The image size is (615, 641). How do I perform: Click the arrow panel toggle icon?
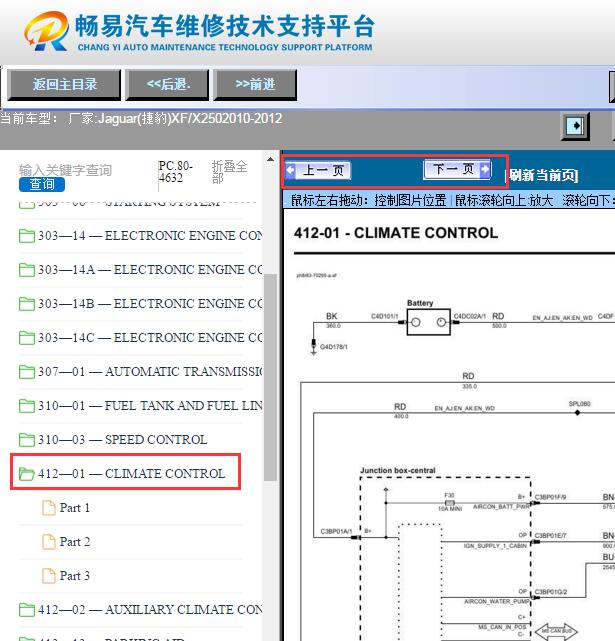pos(575,126)
